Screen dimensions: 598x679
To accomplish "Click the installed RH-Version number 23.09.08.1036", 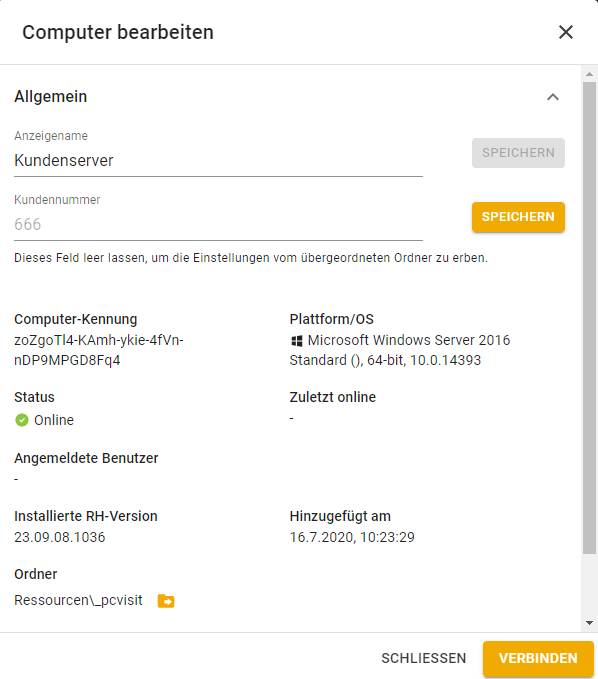I will pyautogui.click(x=60, y=537).
